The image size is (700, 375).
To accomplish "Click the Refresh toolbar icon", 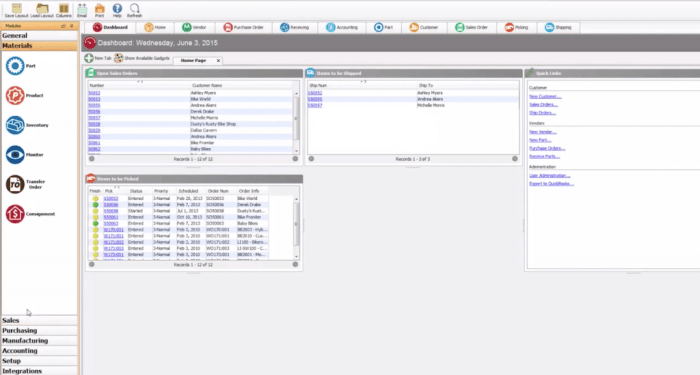I will pos(134,8).
